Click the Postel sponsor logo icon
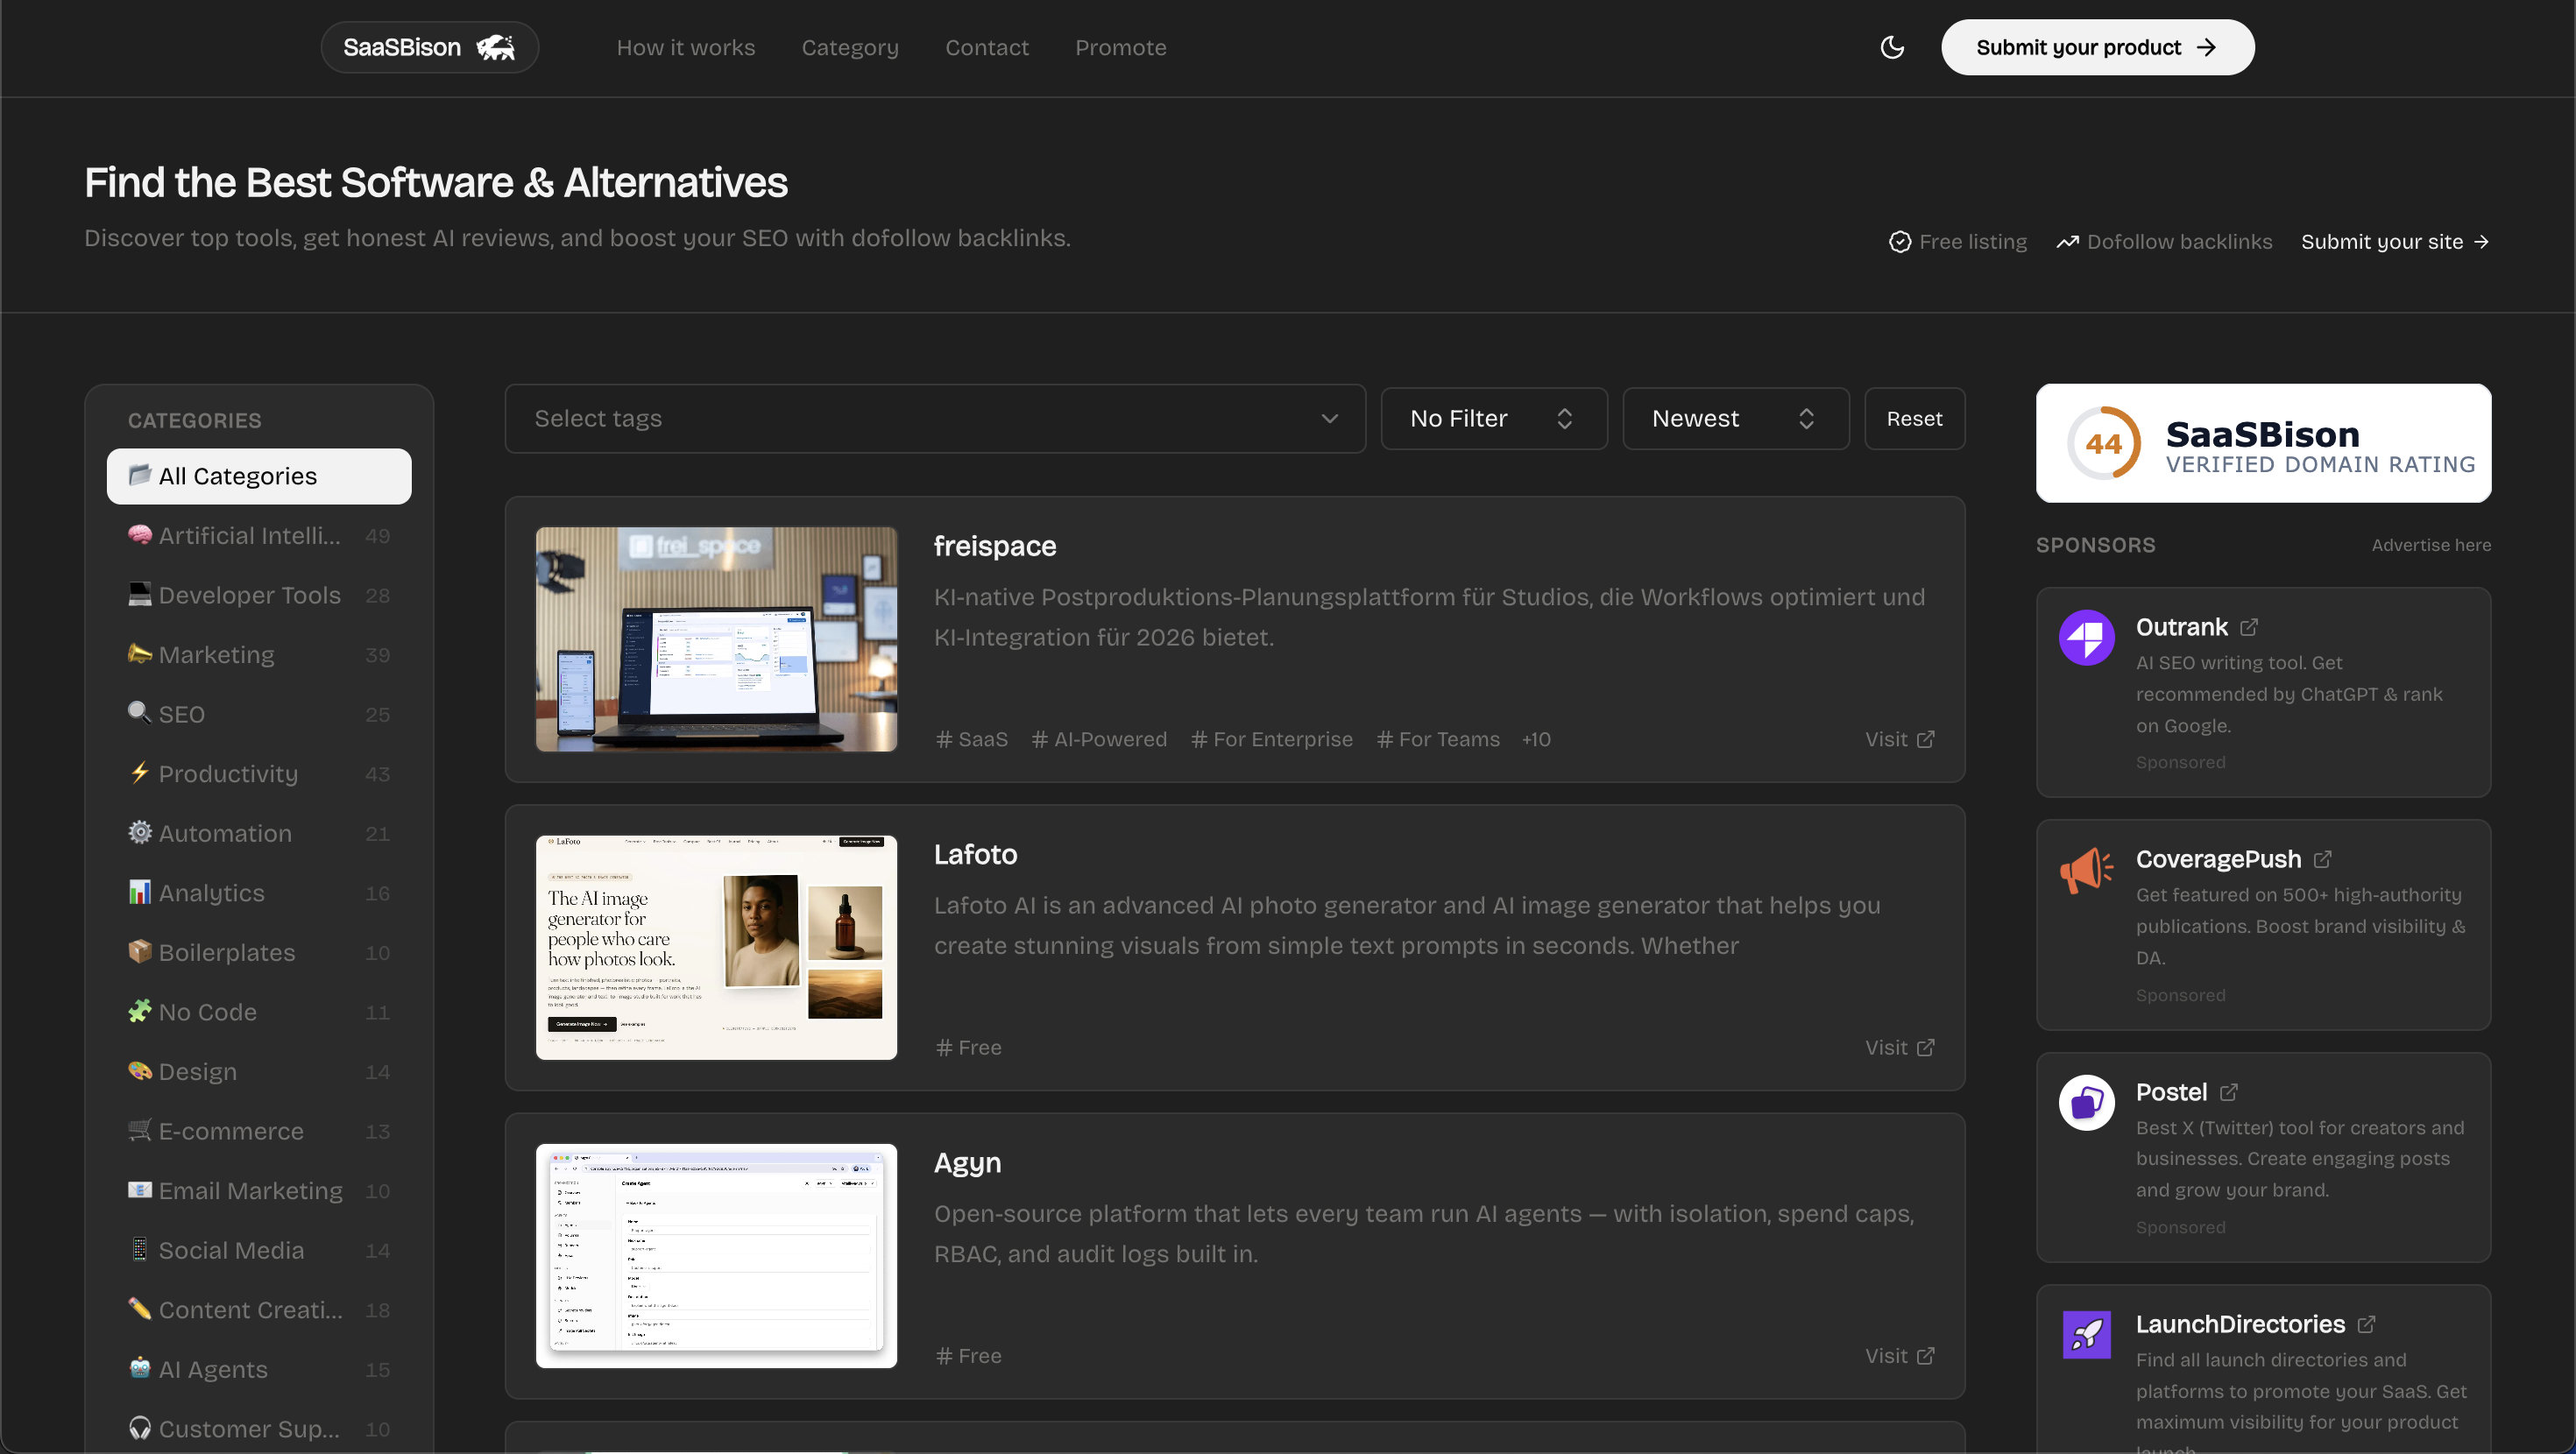 pos(2087,1102)
